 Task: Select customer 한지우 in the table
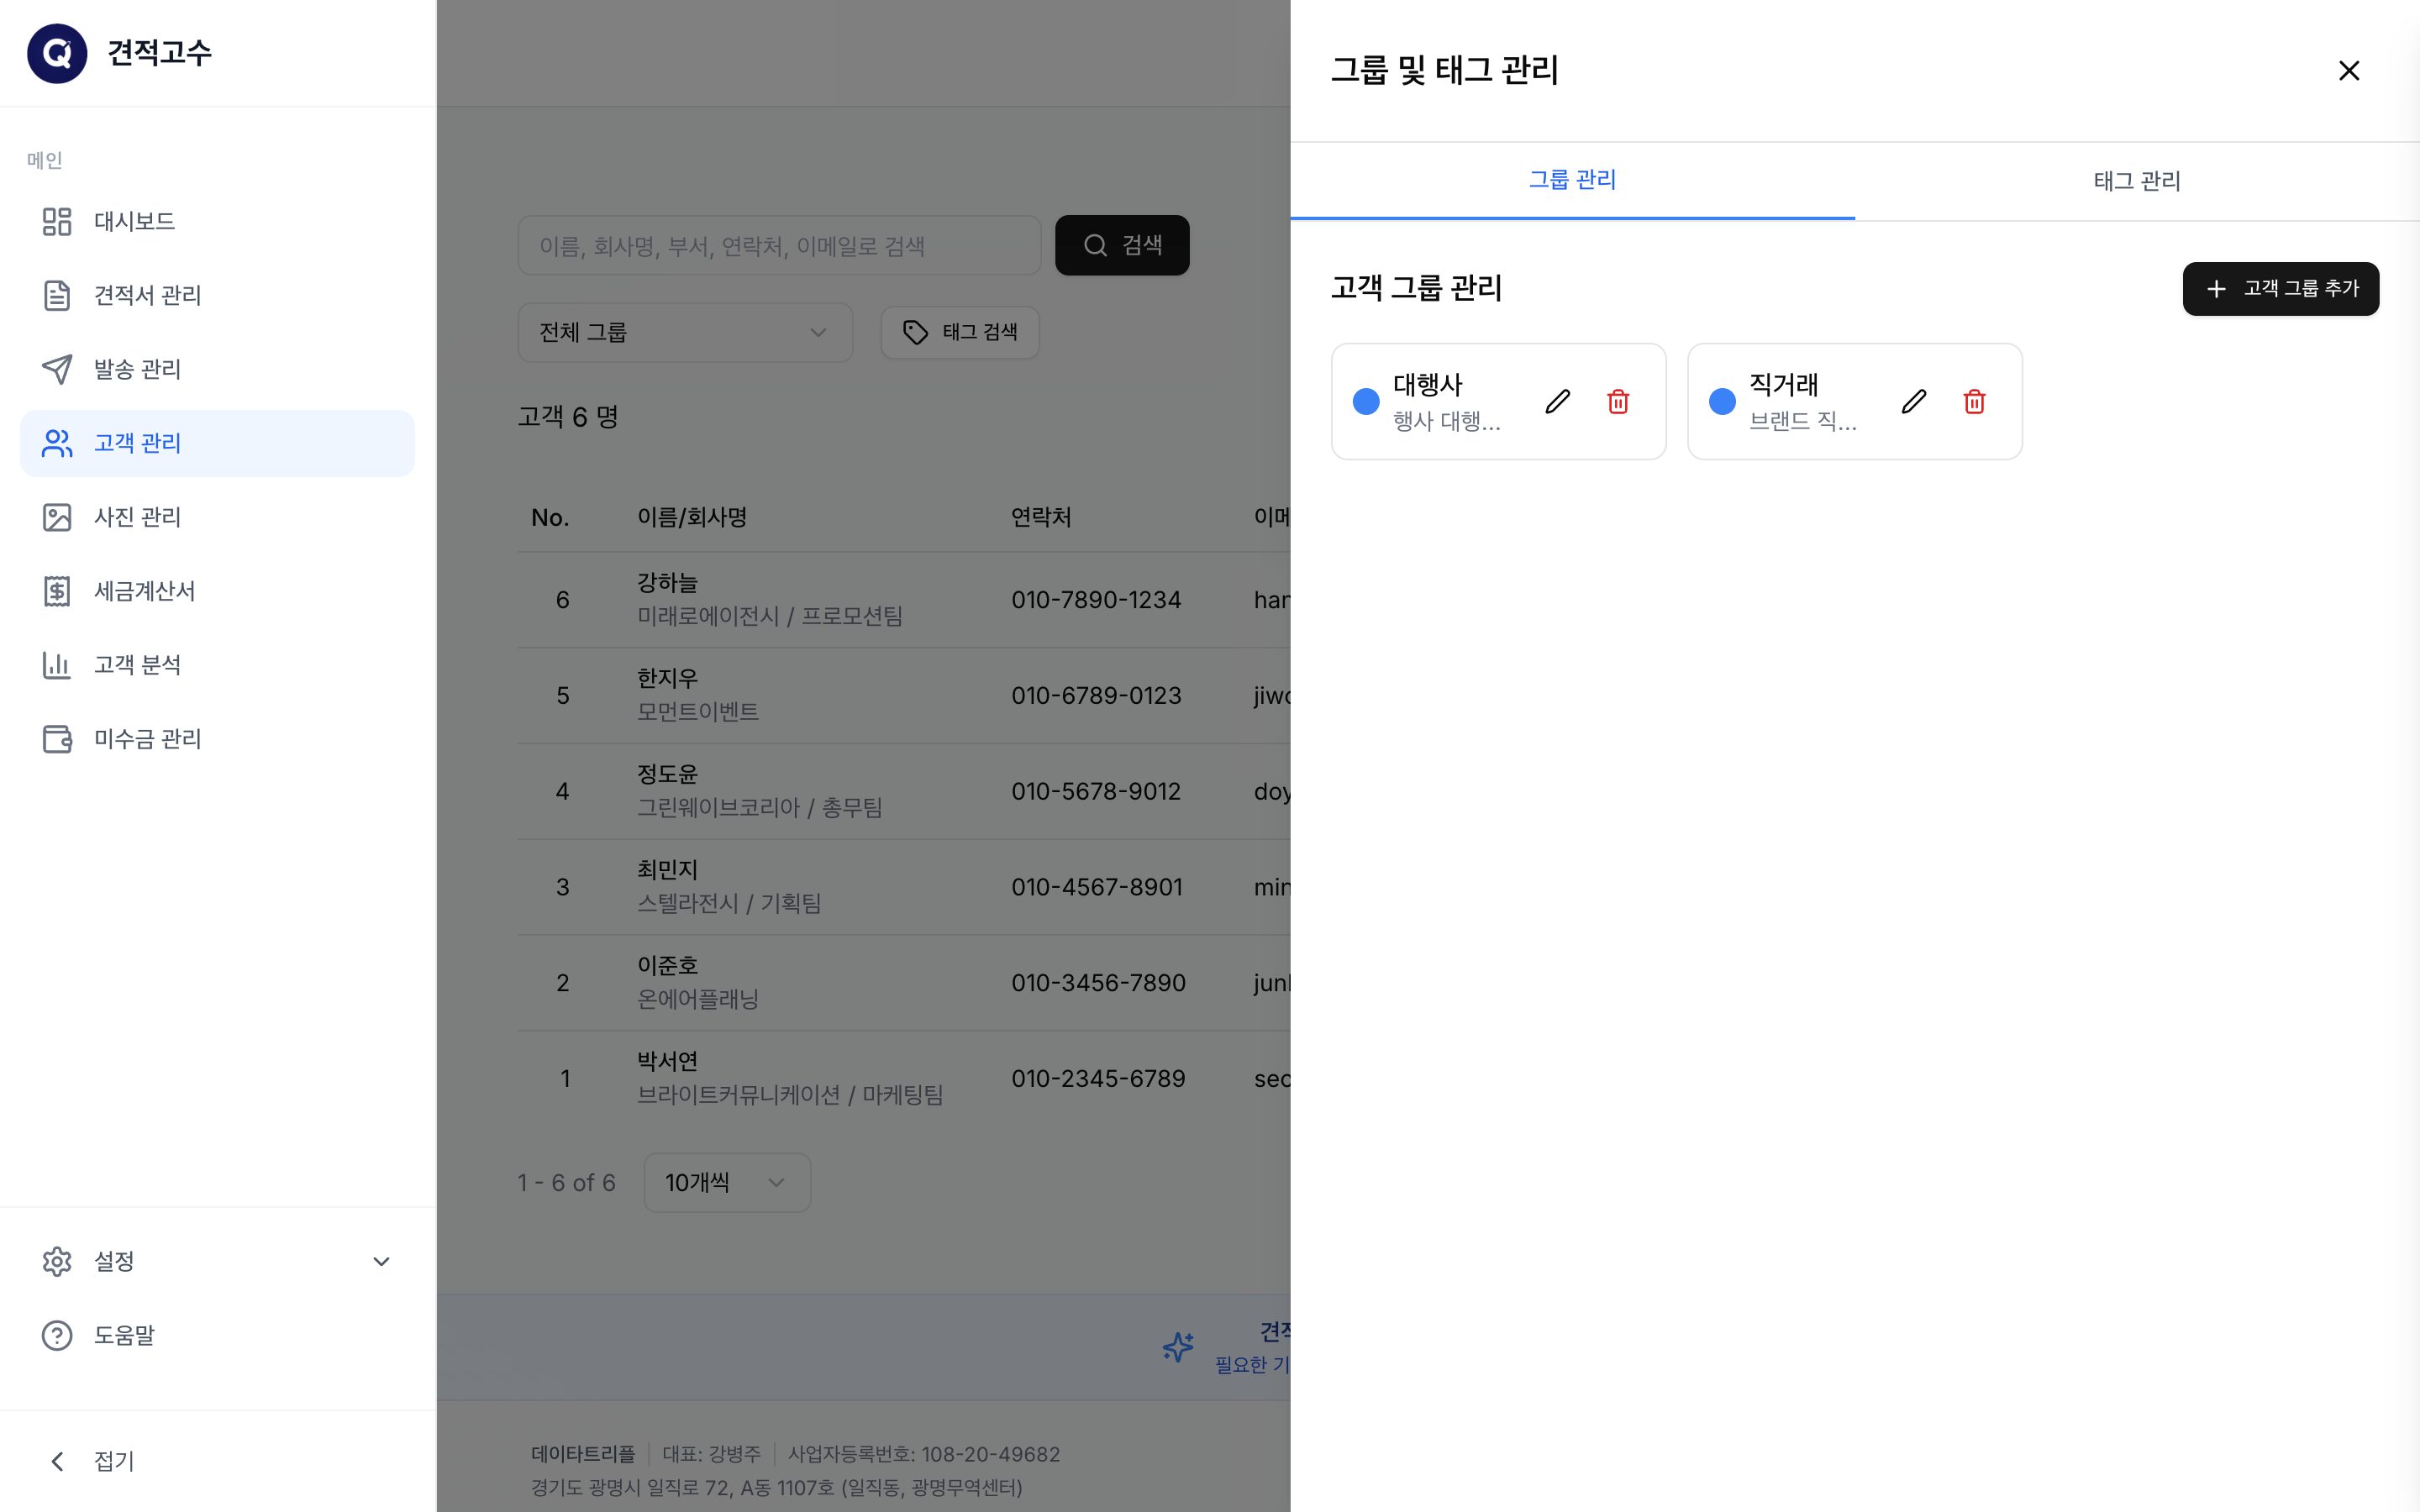pyautogui.click(x=667, y=678)
